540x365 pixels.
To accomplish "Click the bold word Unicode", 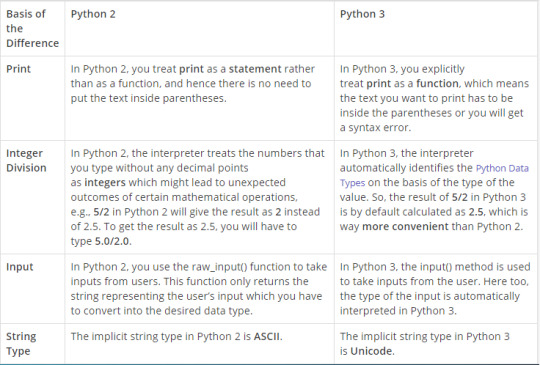I will pyautogui.click(x=371, y=351).
